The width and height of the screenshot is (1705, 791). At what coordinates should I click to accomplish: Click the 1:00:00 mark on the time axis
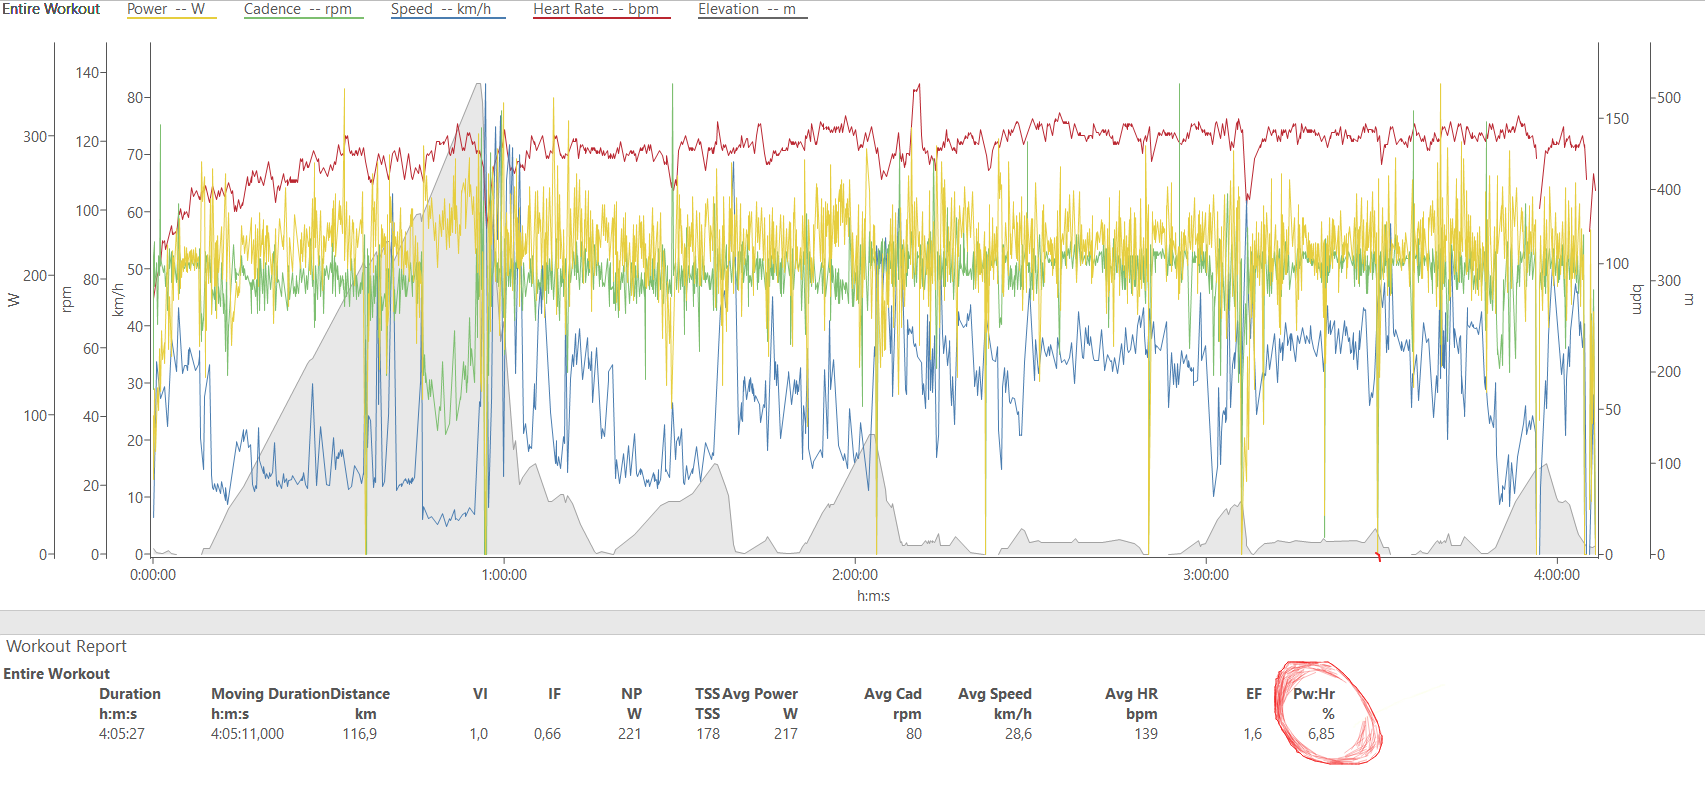(504, 575)
